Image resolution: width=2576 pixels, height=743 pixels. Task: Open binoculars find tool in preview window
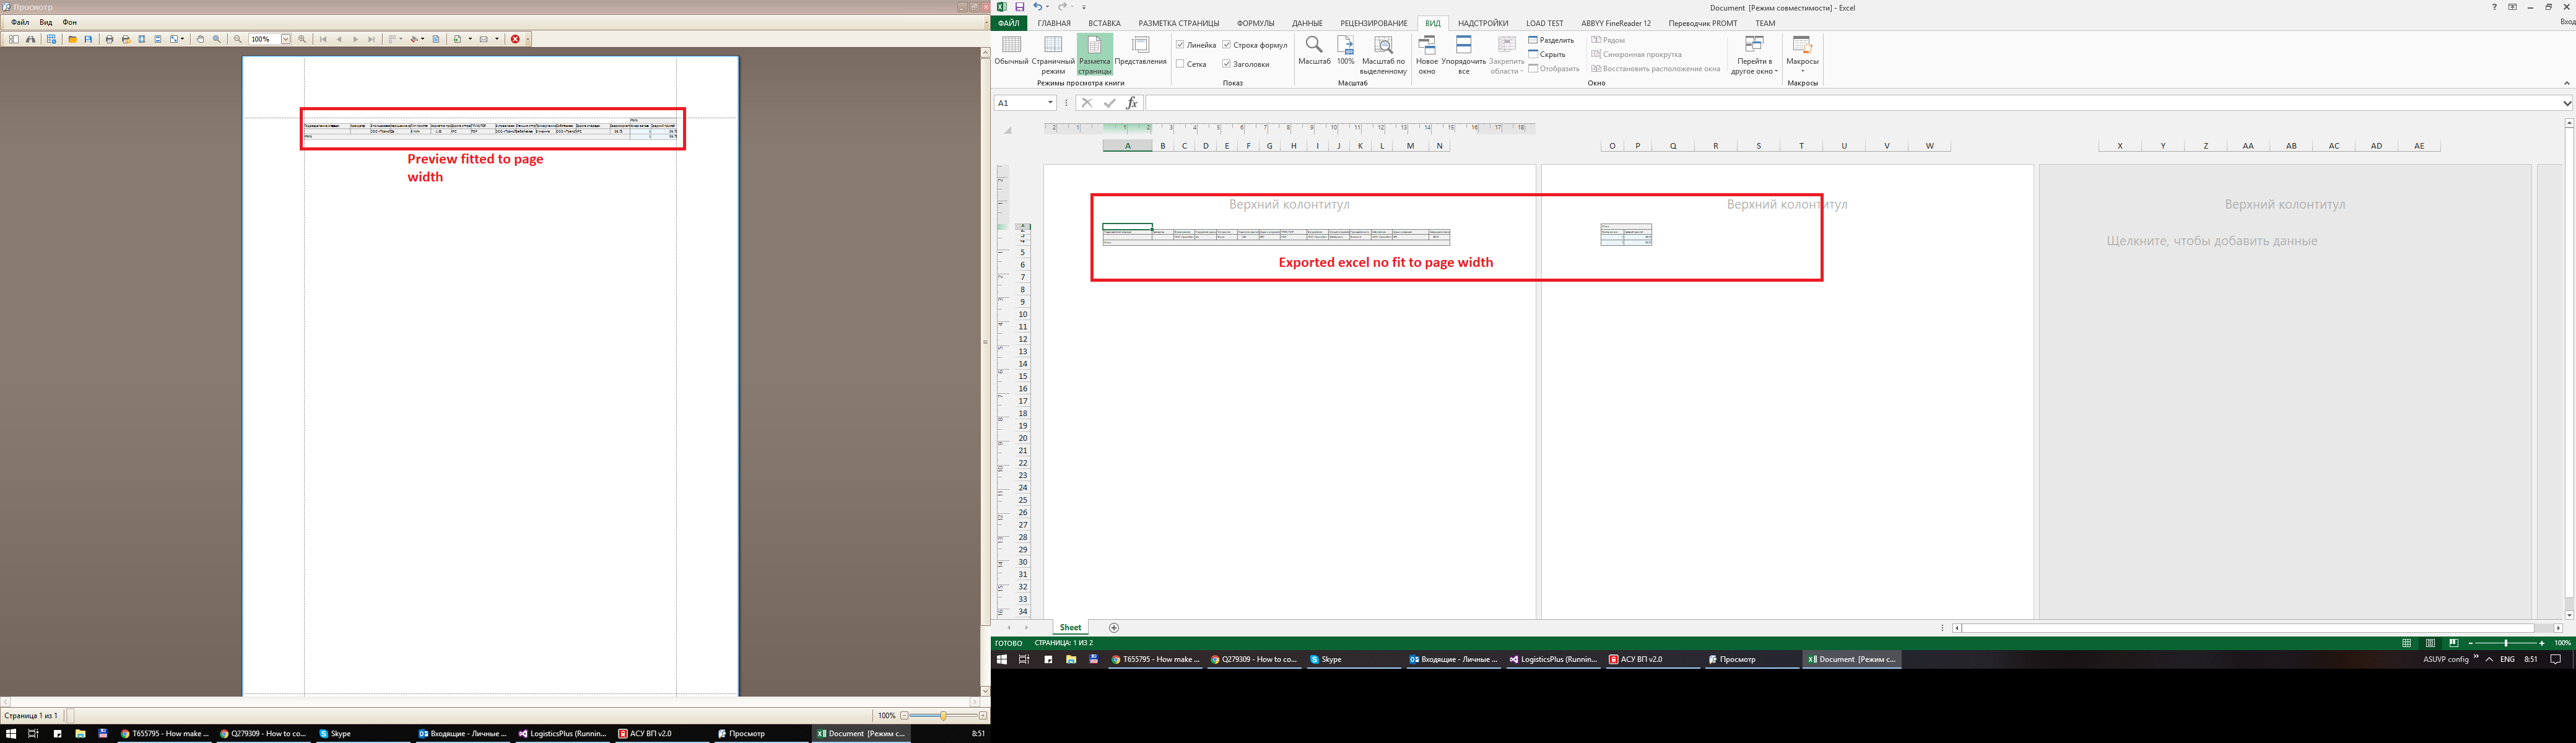tap(31, 39)
